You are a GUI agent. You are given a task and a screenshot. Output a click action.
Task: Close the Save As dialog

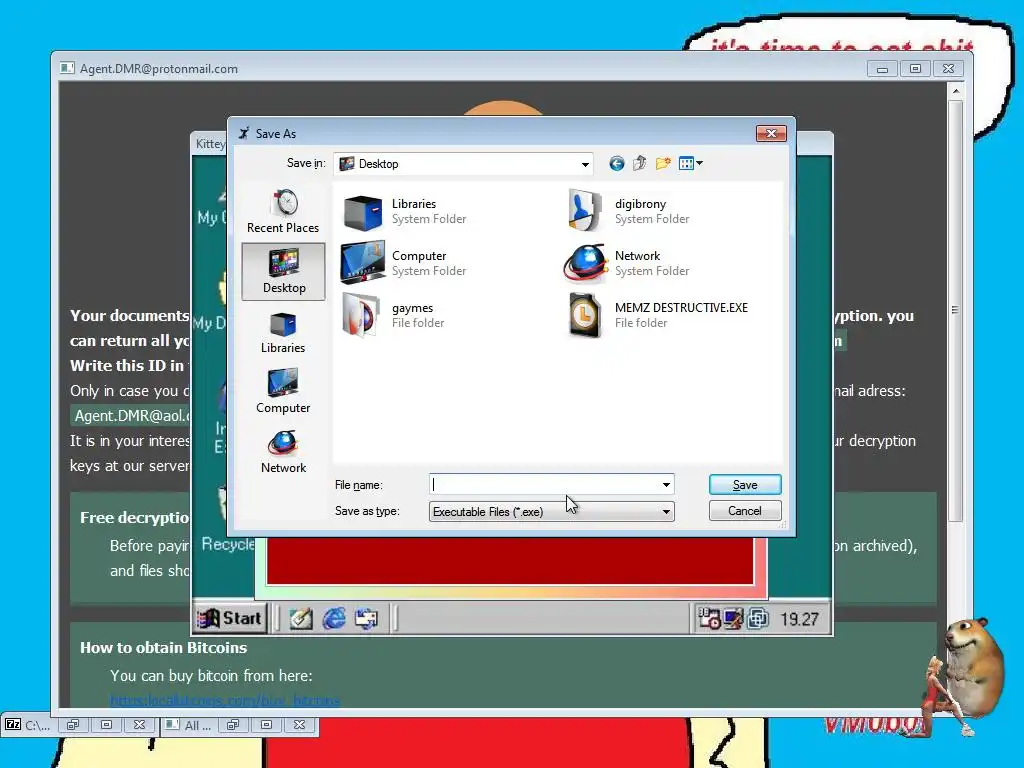771,133
